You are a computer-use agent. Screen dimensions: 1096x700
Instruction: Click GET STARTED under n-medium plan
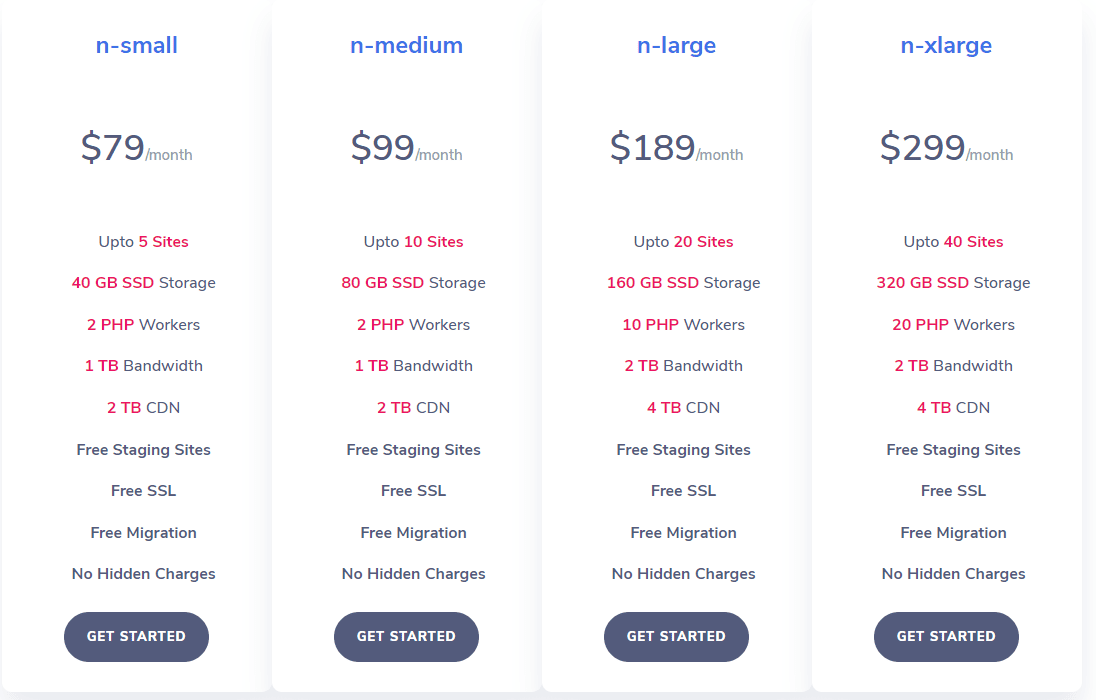click(x=406, y=637)
